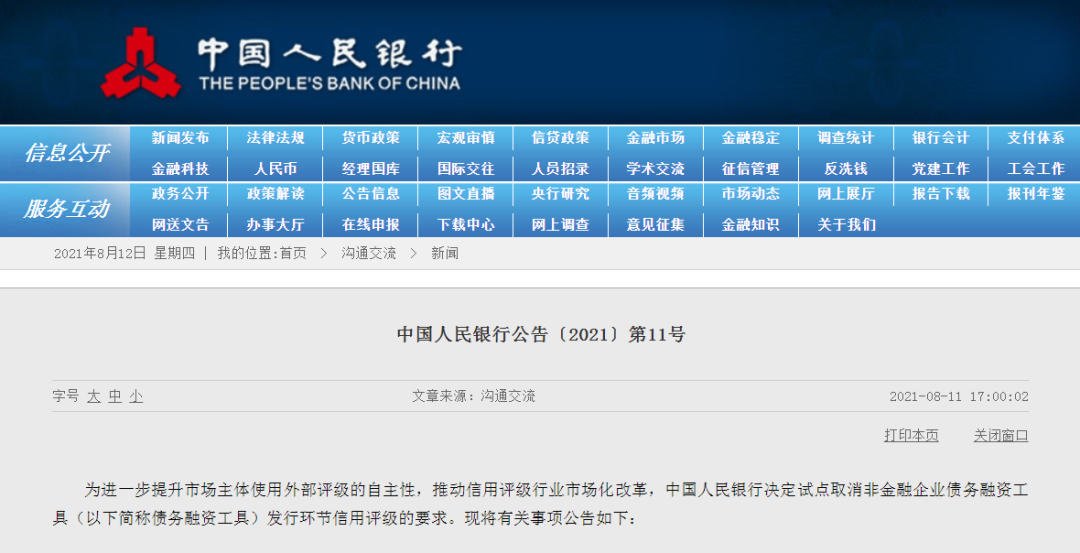Go to 党建工作
The width and height of the screenshot is (1080, 553).
[x=941, y=169]
